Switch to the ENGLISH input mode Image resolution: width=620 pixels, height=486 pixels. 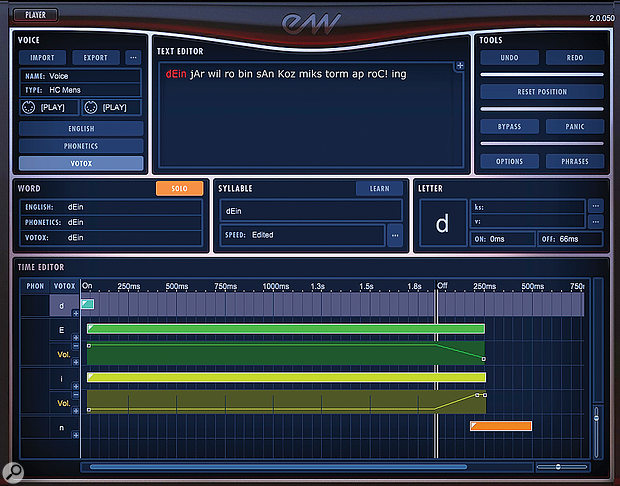[81, 129]
